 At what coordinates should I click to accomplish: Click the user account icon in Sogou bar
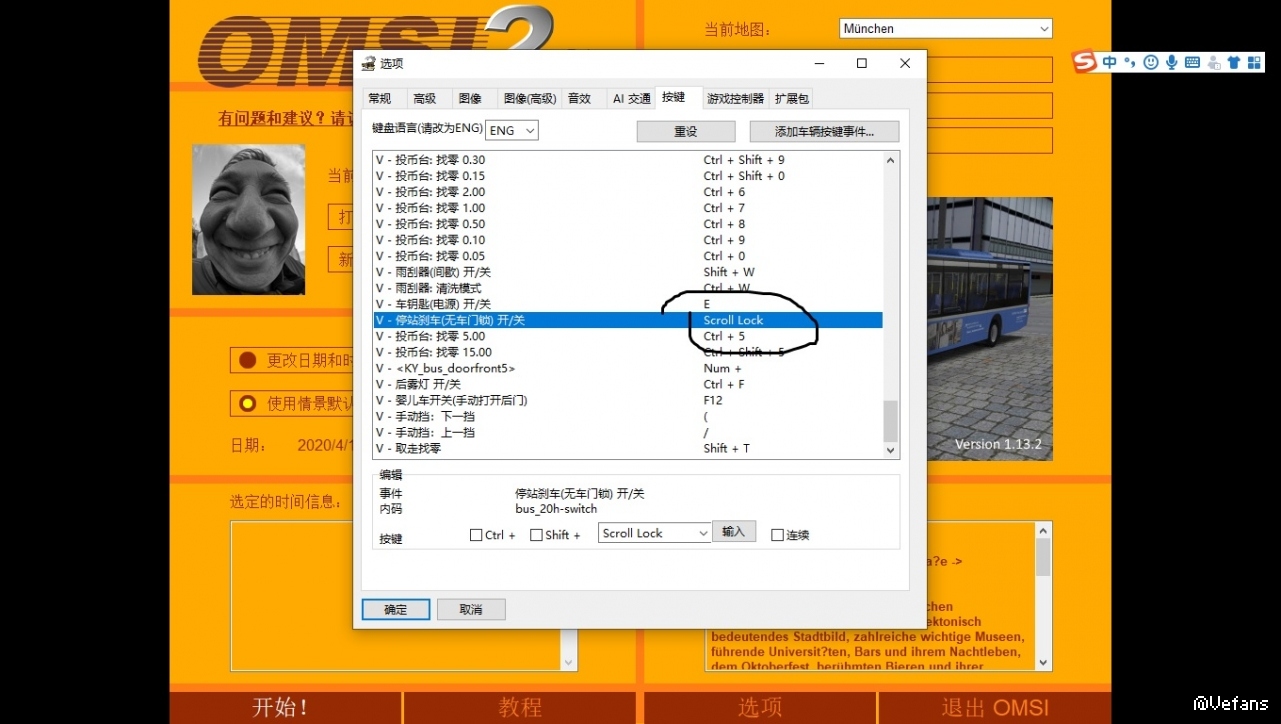(1214, 62)
